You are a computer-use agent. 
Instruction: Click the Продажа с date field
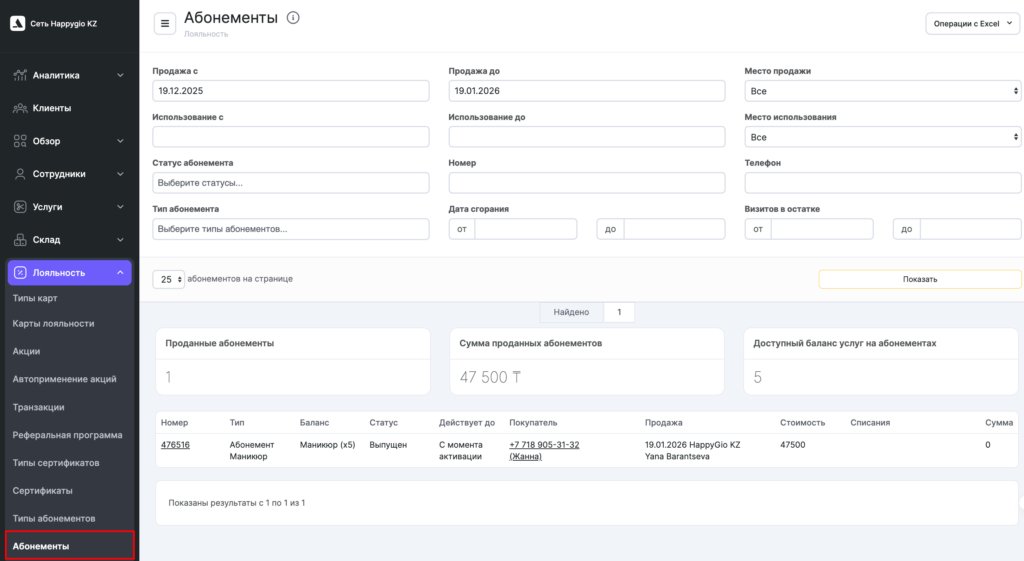290,91
